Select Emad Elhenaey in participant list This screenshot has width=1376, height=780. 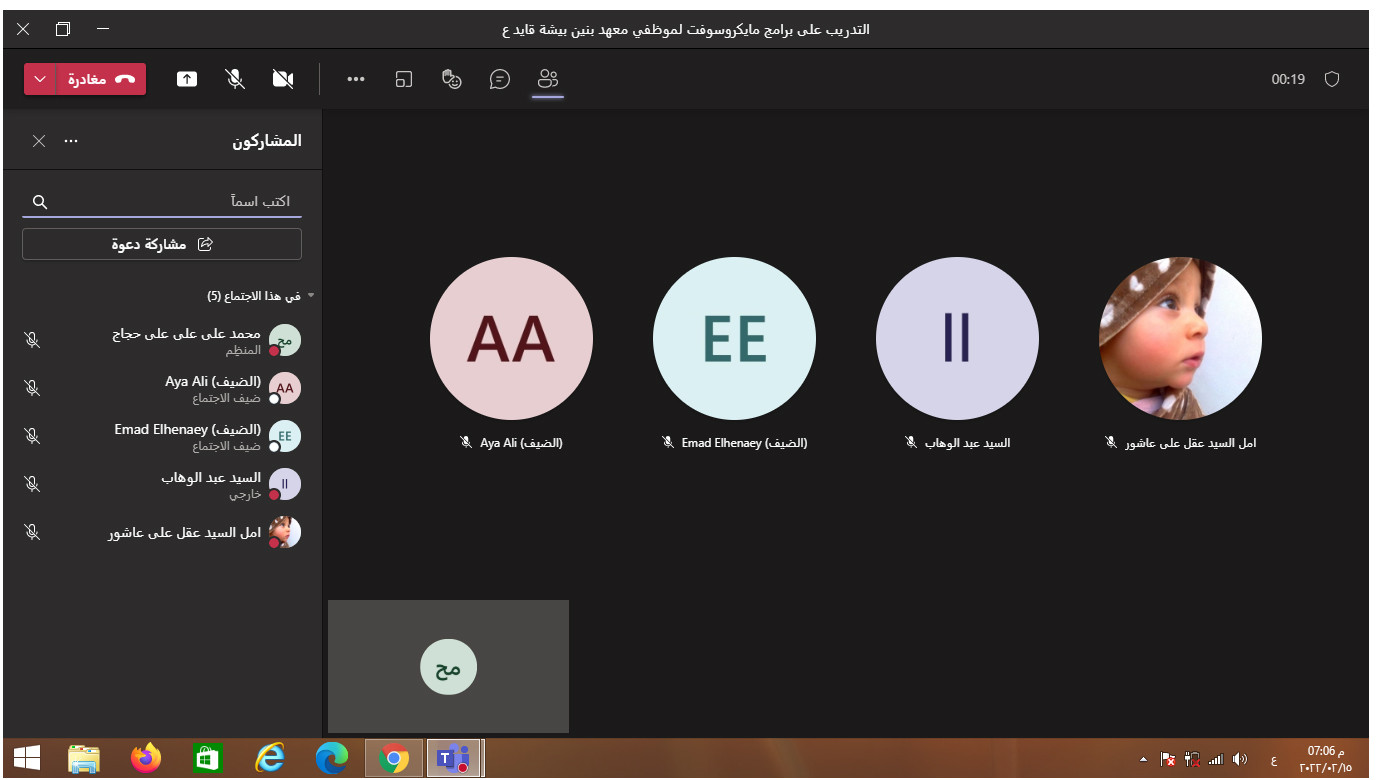point(162,437)
